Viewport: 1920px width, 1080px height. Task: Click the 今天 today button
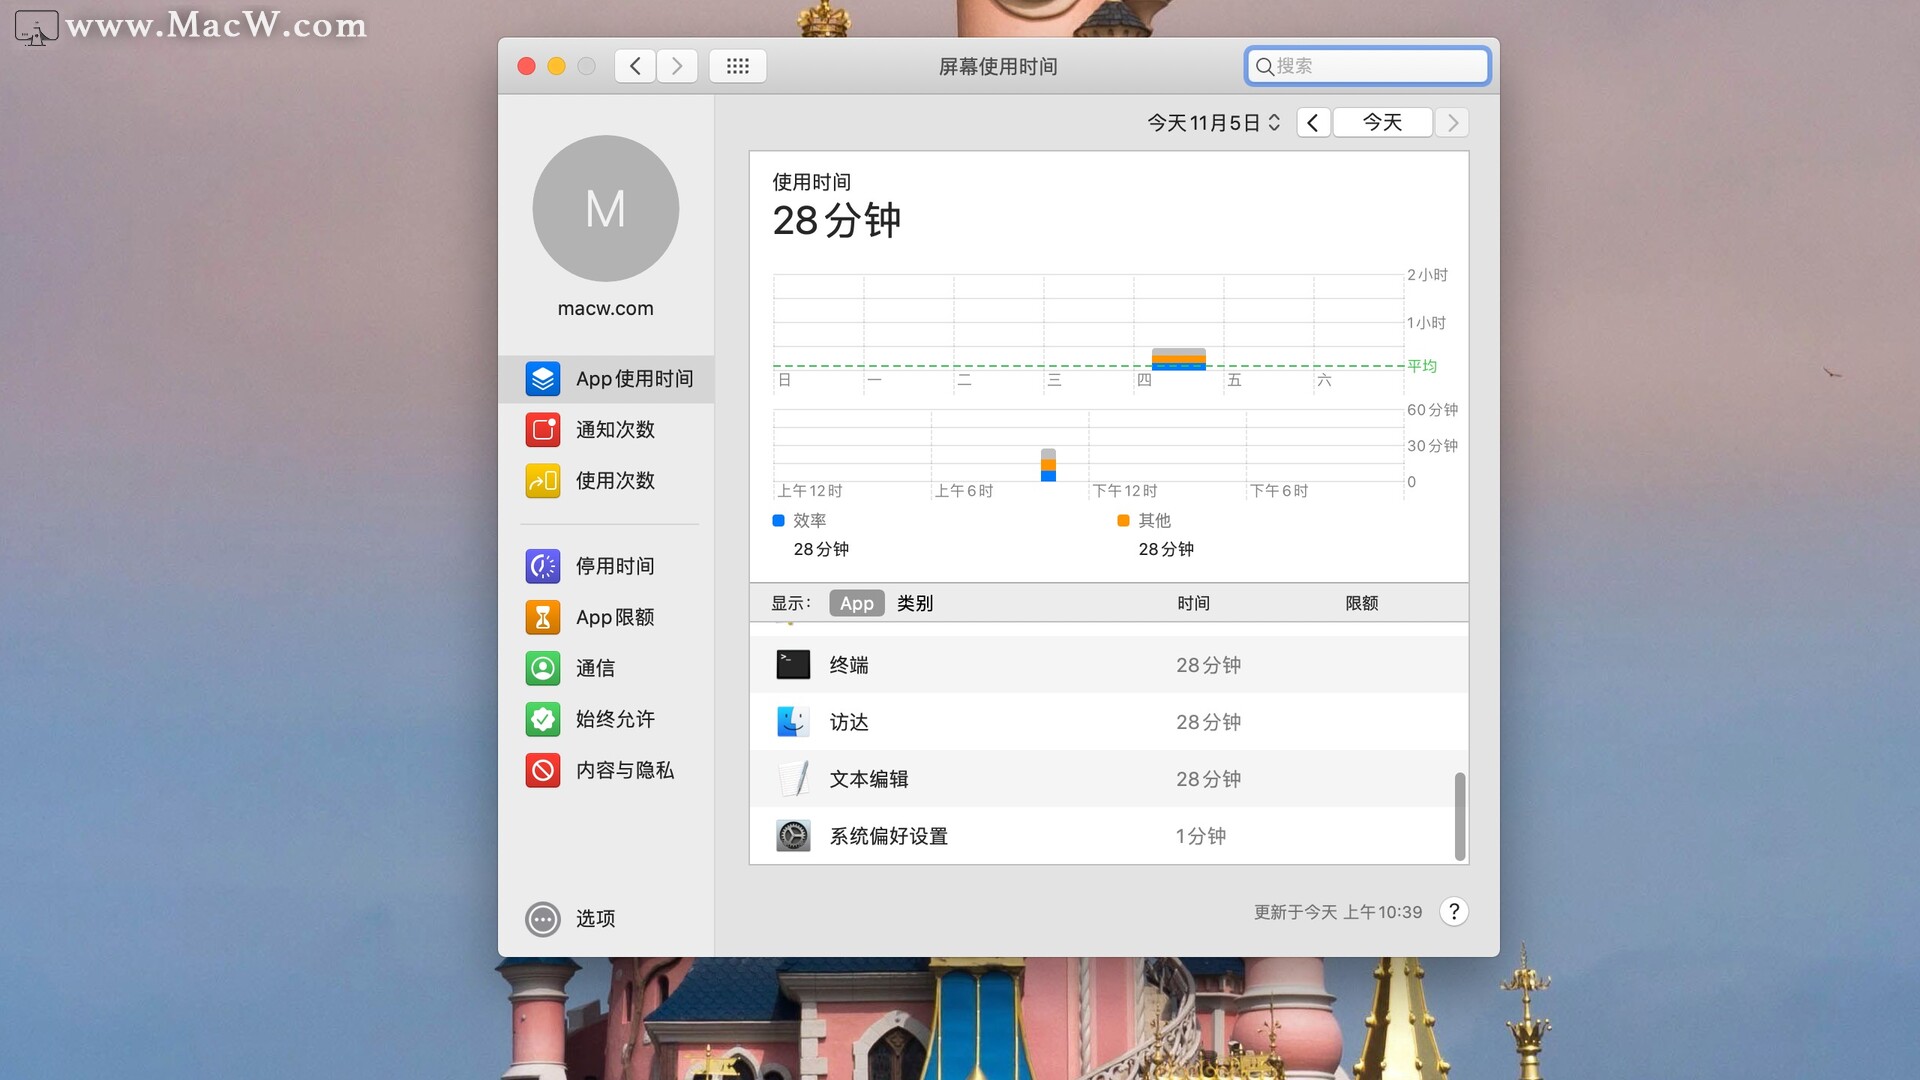coord(1382,122)
